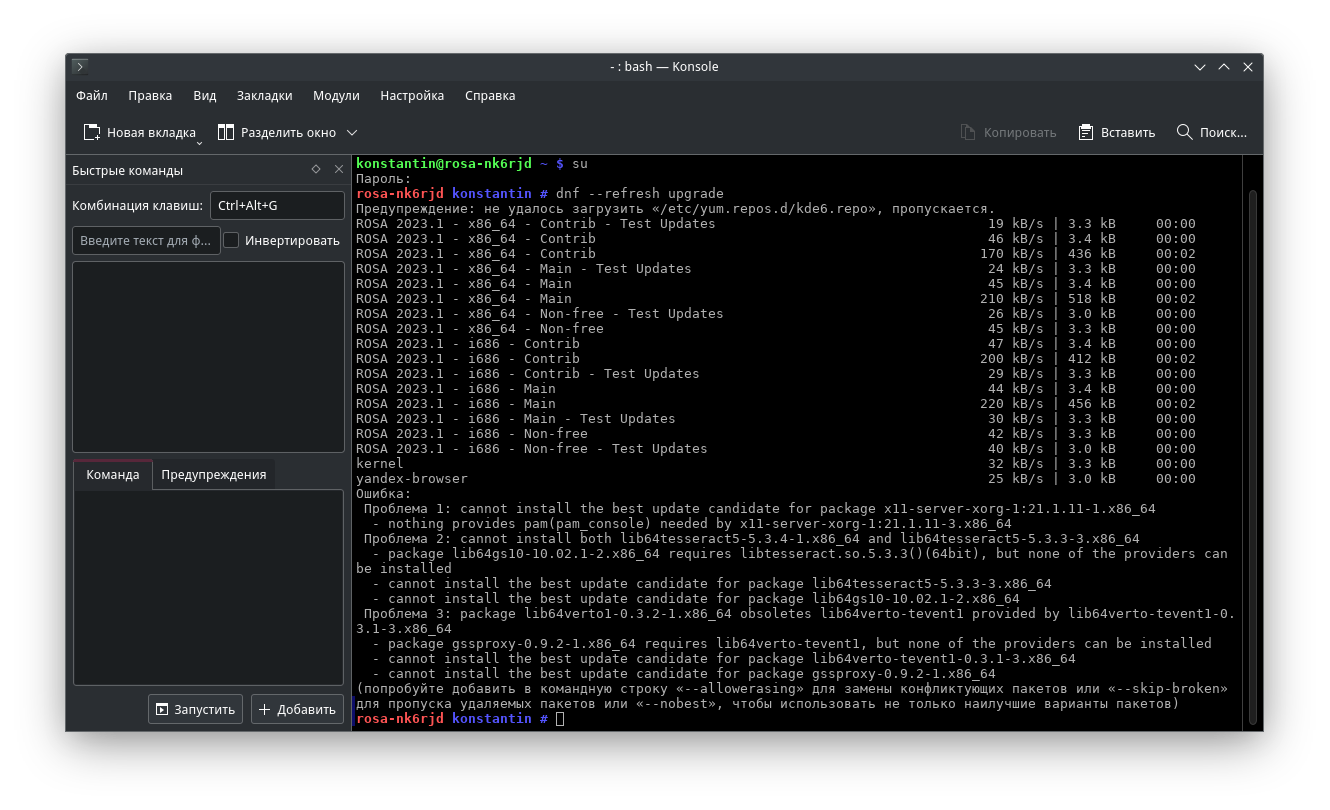Expand the Новая вкладка dropdown arrow

[199, 142]
